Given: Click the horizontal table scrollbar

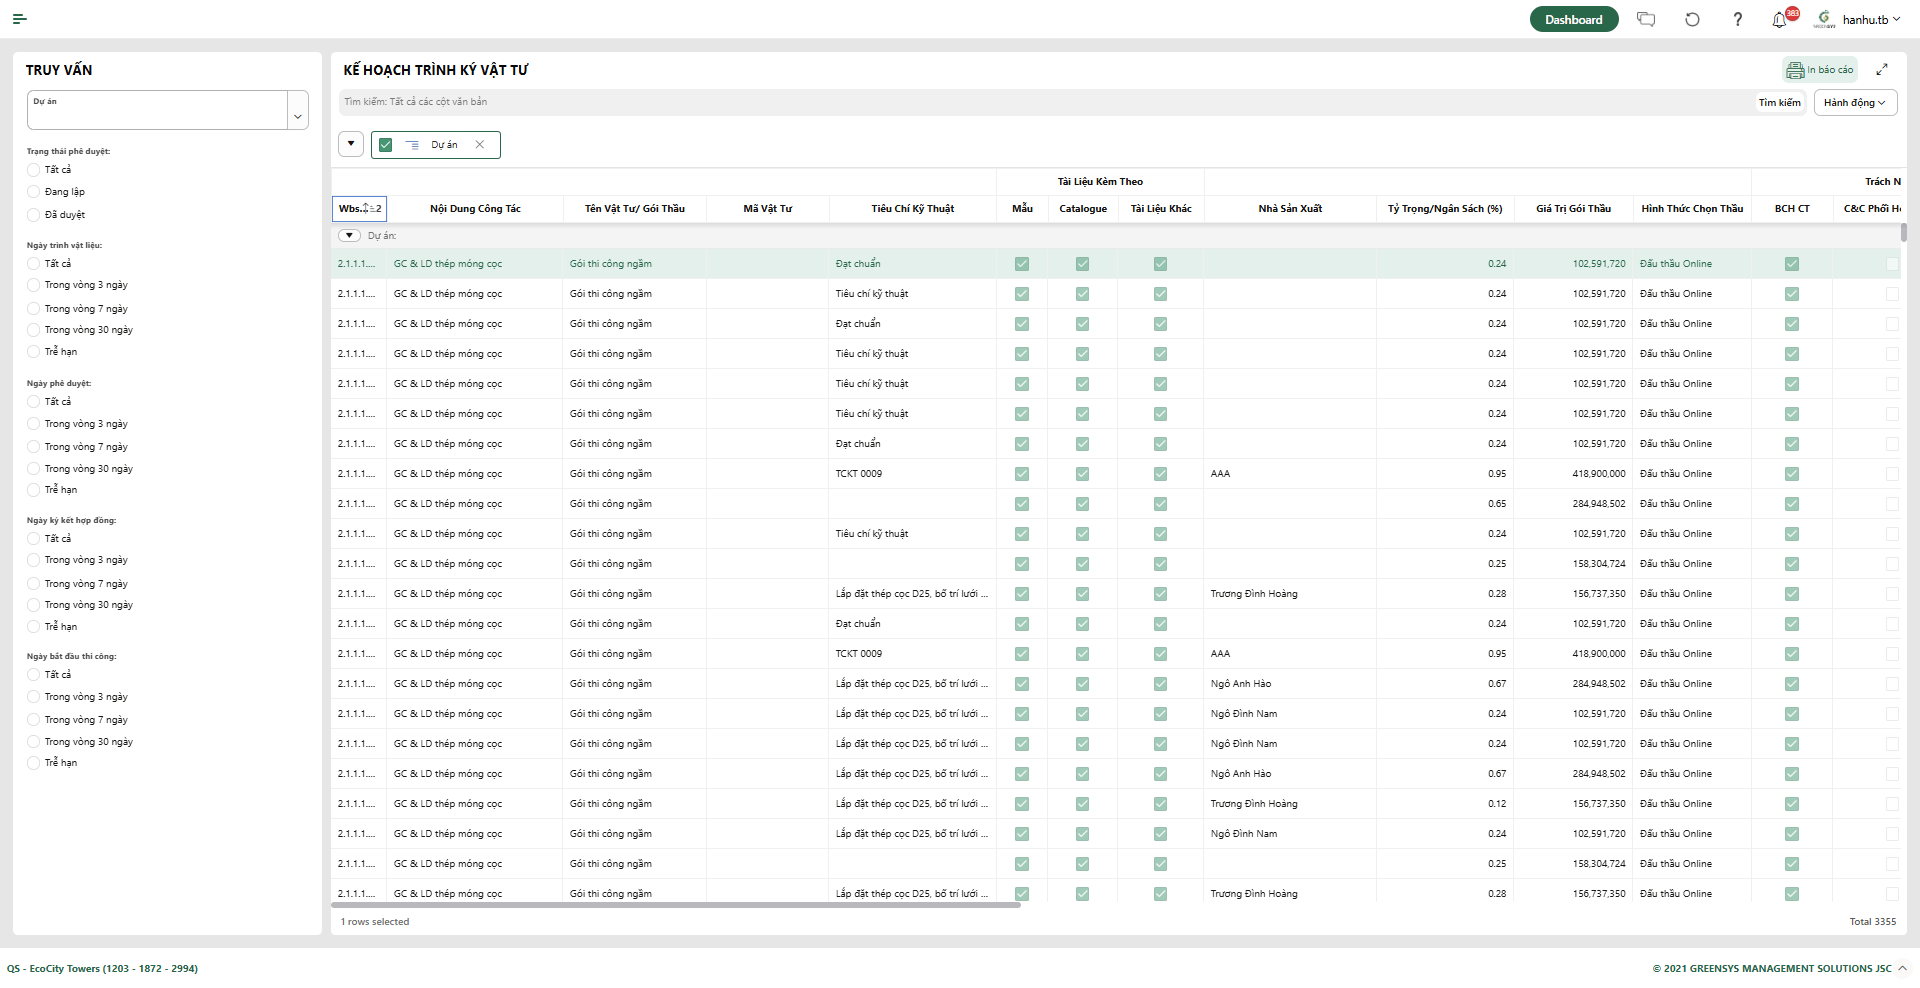Looking at the screenshot, I should (676, 905).
